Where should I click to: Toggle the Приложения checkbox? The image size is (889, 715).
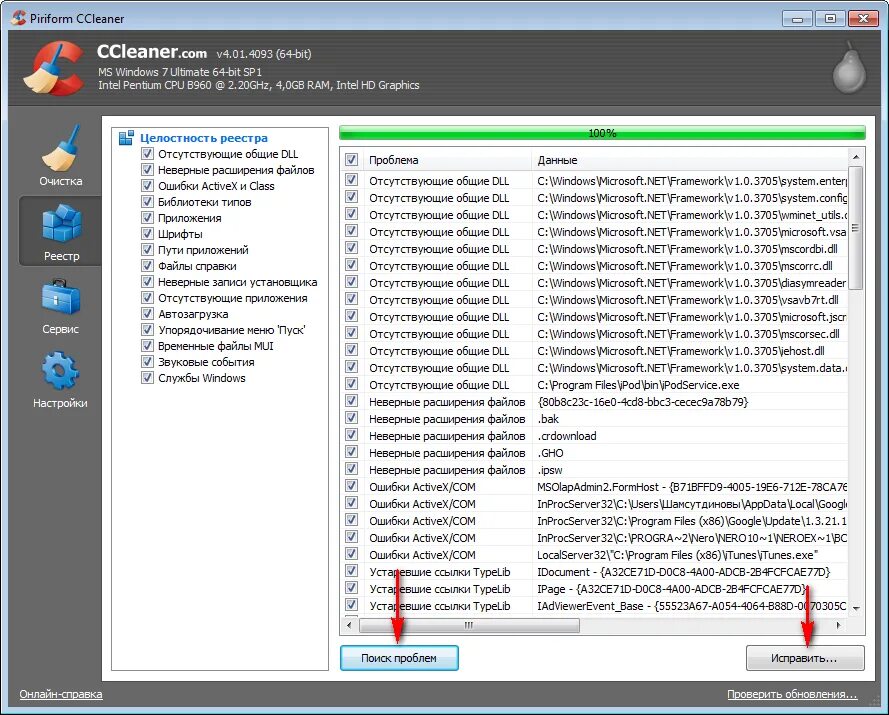coord(147,218)
